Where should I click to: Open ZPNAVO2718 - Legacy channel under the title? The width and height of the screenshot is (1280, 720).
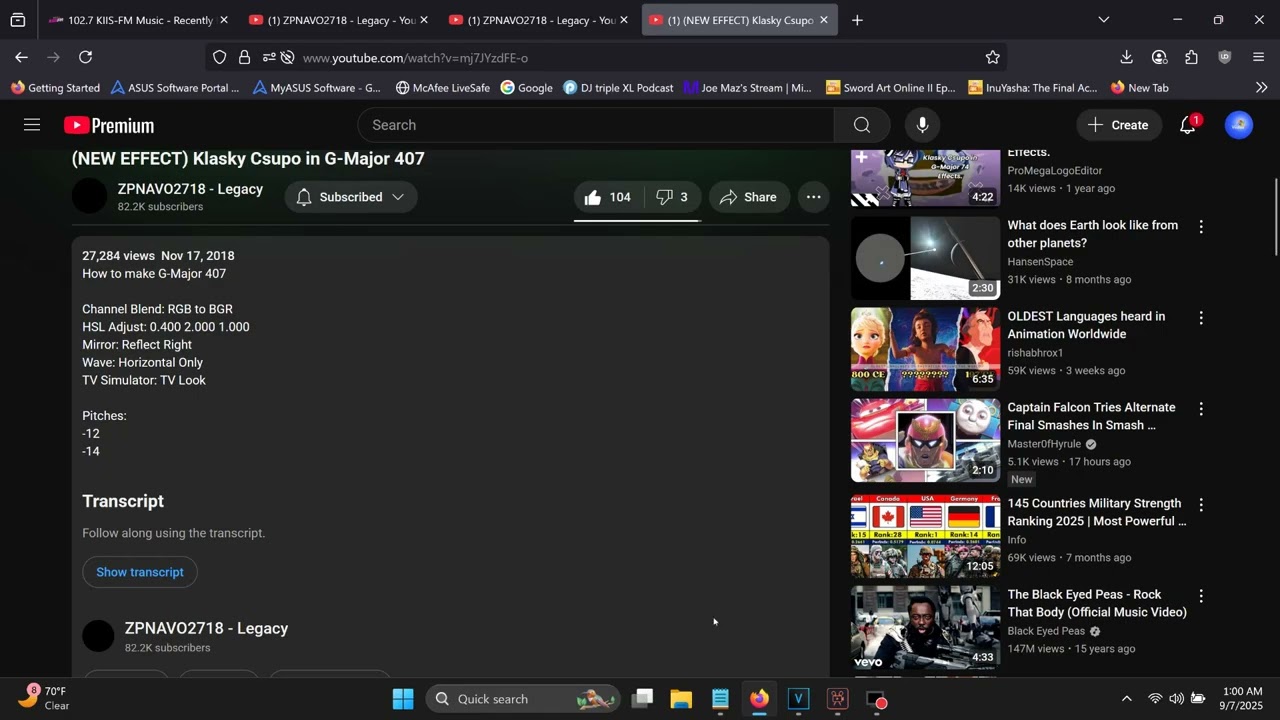[x=190, y=189]
